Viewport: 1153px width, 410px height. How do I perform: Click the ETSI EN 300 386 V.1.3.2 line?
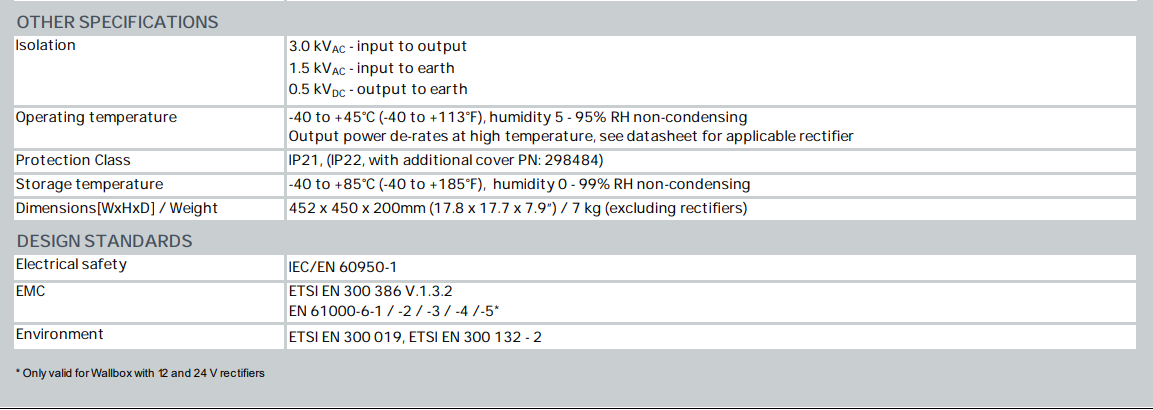click(370, 291)
